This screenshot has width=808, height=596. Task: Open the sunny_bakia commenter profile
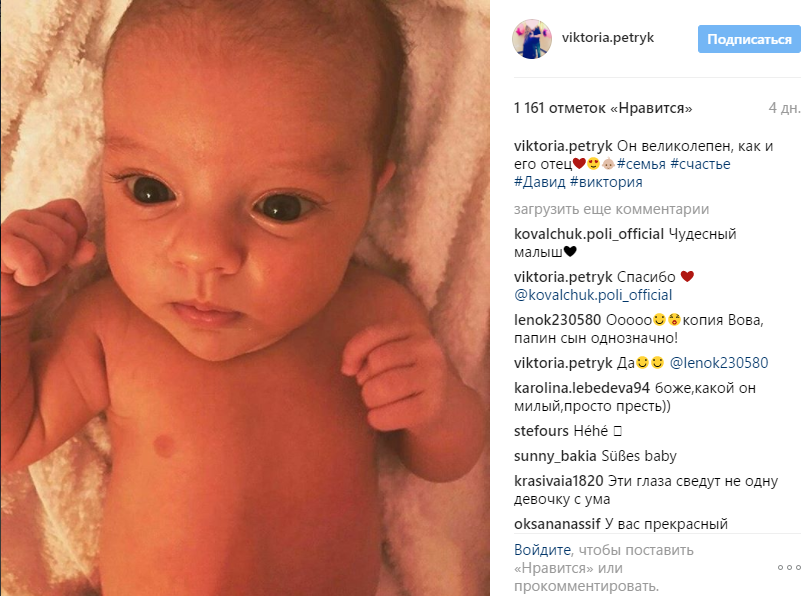[x=555, y=456]
